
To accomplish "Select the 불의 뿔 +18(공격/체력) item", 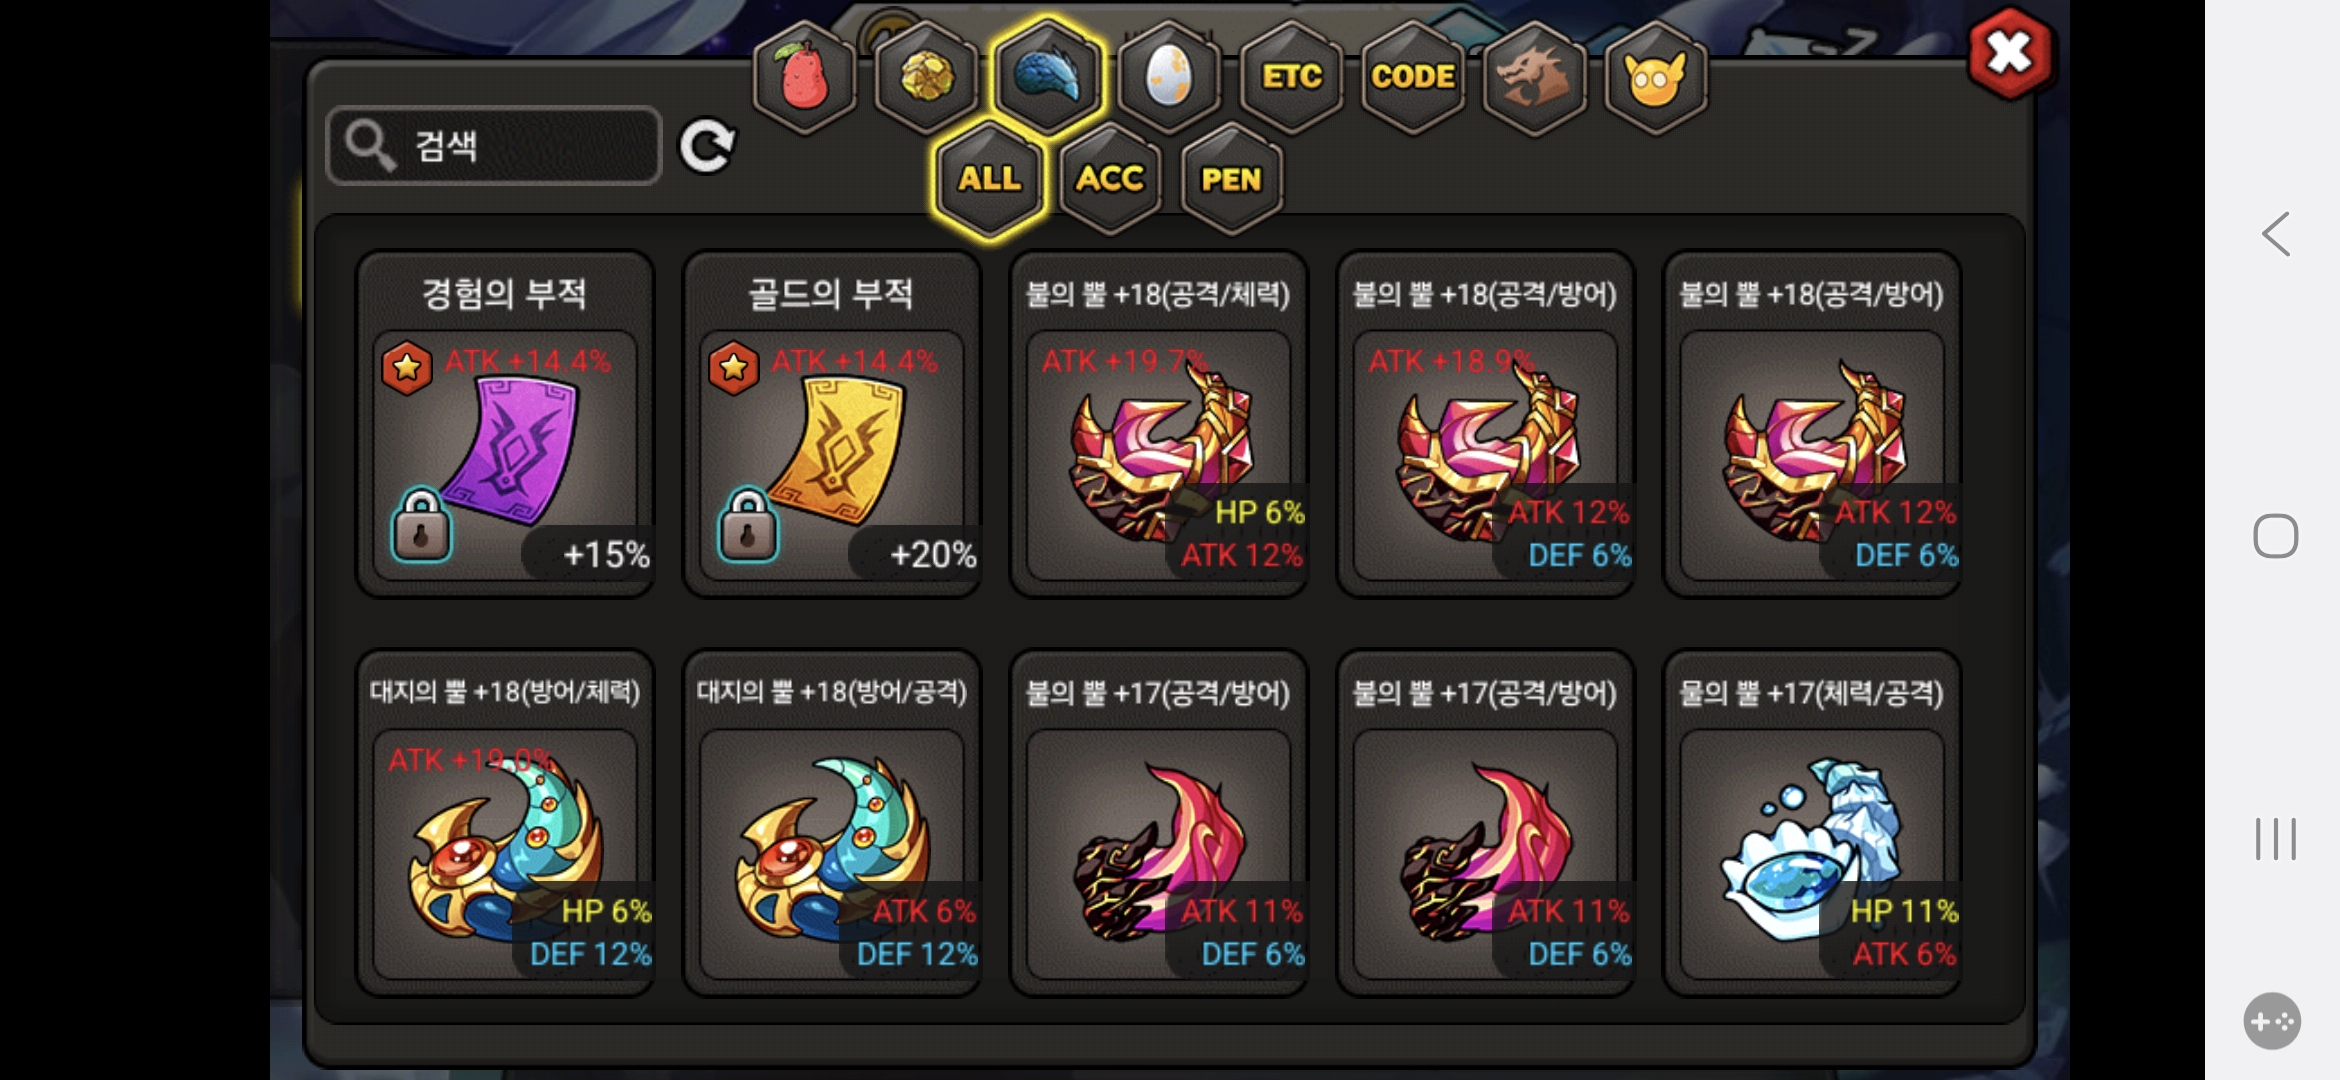I will tap(1158, 424).
